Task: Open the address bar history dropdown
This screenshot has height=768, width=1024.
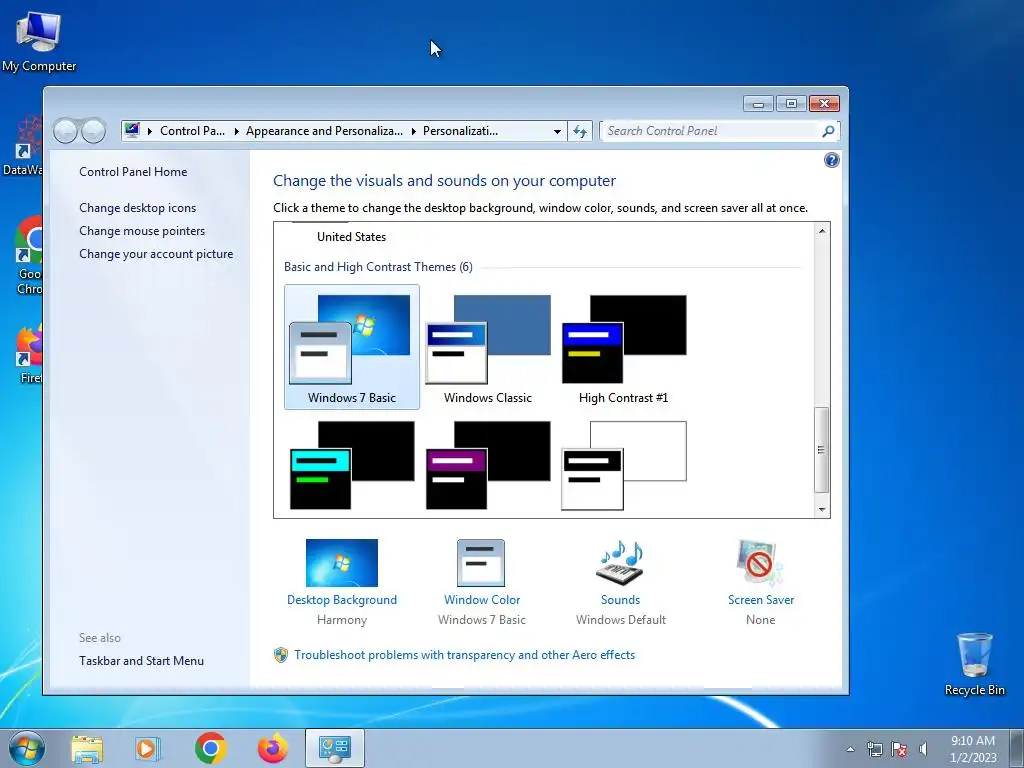Action: coord(557,131)
